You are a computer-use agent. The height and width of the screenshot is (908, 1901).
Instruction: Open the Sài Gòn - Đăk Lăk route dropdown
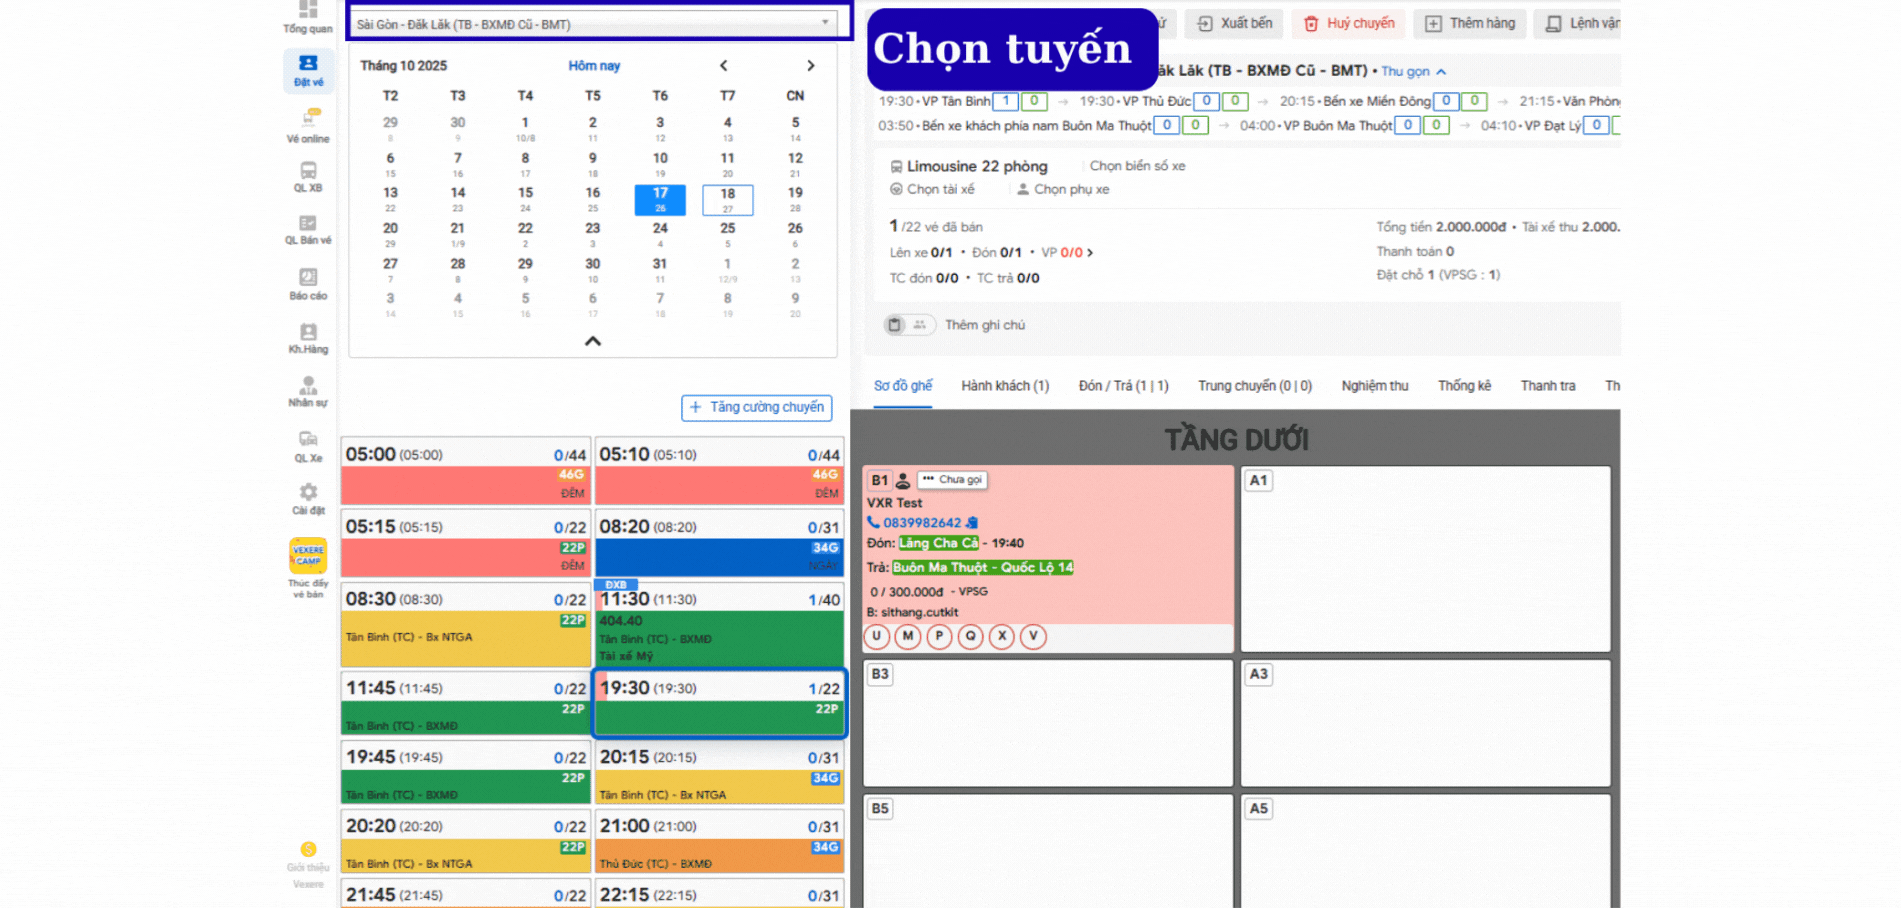(x=597, y=23)
